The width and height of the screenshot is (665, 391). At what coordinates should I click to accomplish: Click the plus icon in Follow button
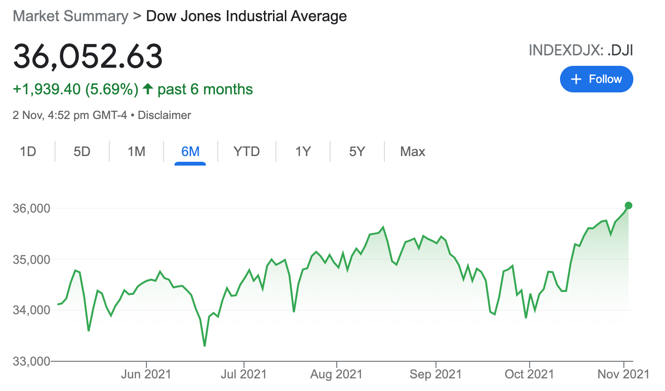[576, 79]
